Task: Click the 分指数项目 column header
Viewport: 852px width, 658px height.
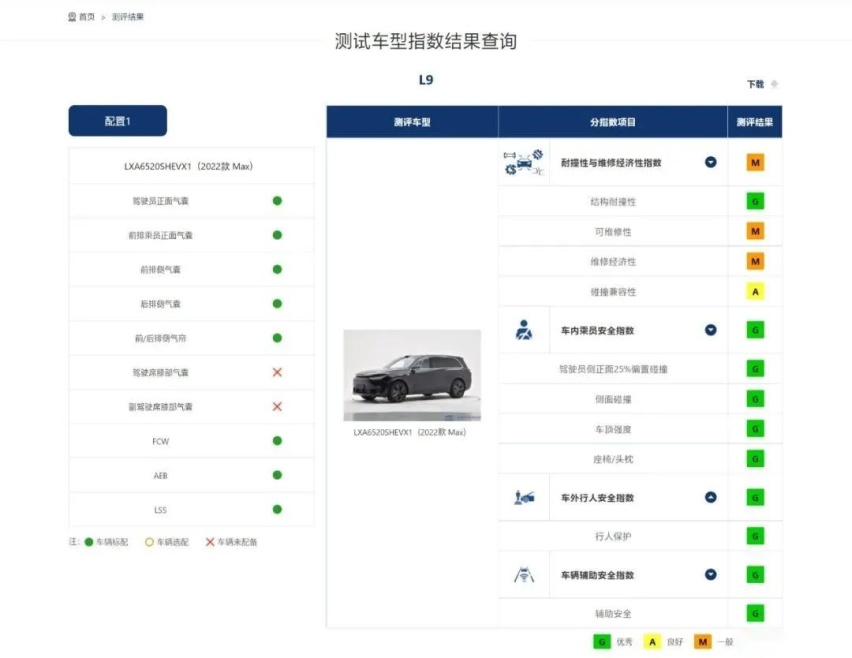Action: (612, 122)
